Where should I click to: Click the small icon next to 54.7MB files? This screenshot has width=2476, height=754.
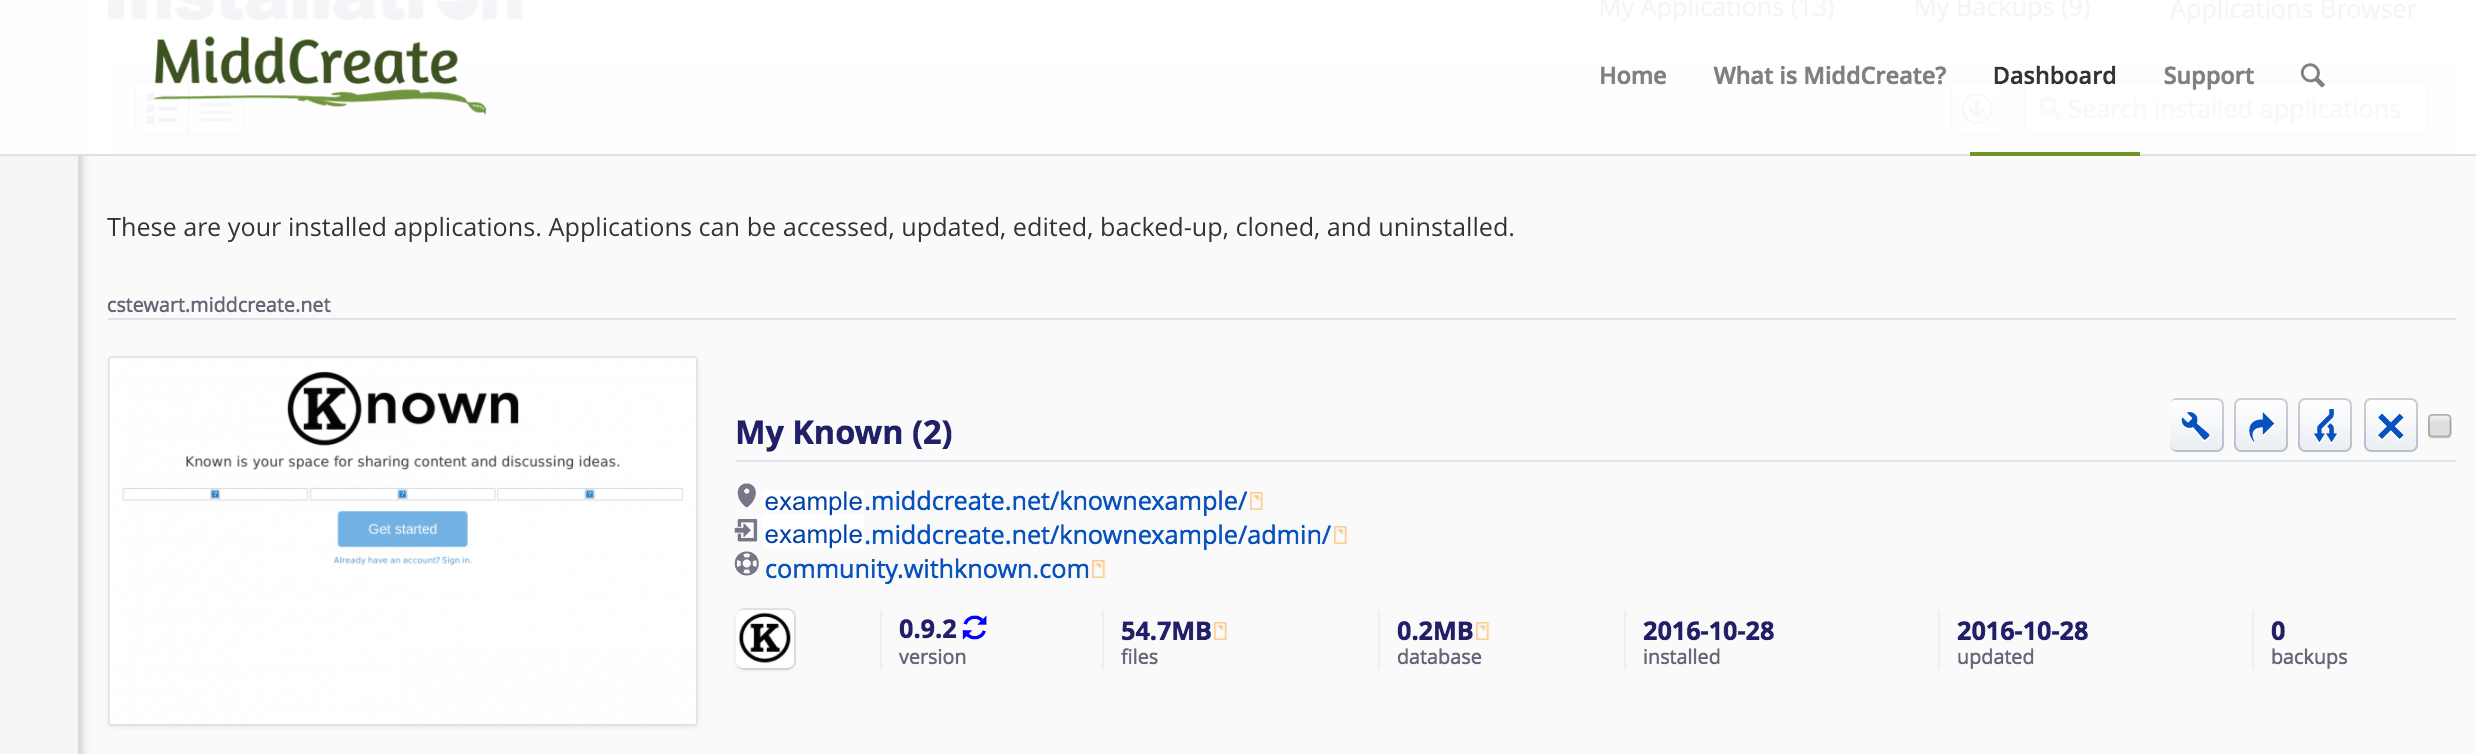point(1220,631)
